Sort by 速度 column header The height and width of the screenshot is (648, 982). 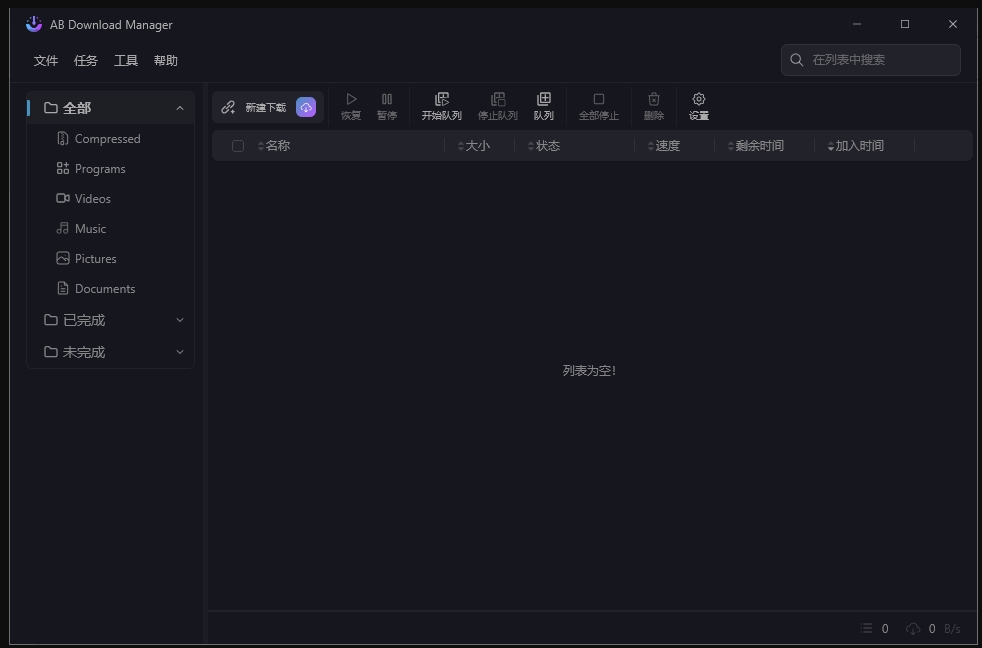[664, 146]
